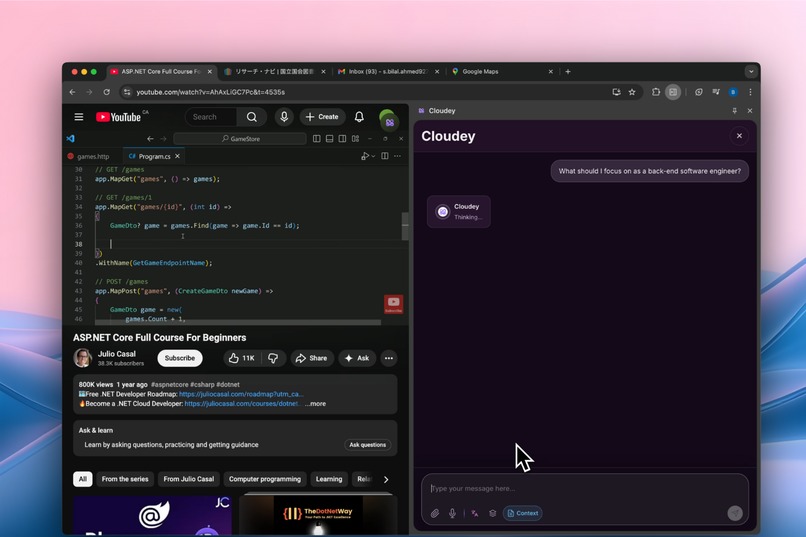Open site information icon in address bar
Screen dimensions: 806x537
tap(126, 92)
